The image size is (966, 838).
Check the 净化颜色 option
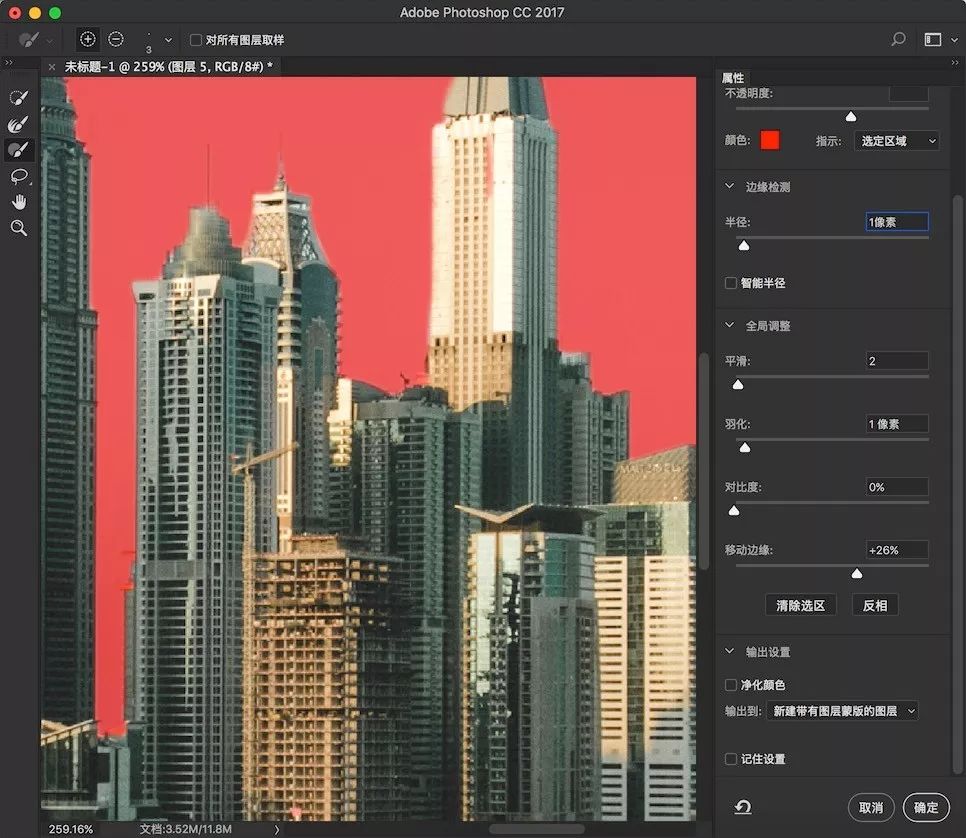coord(730,685)
